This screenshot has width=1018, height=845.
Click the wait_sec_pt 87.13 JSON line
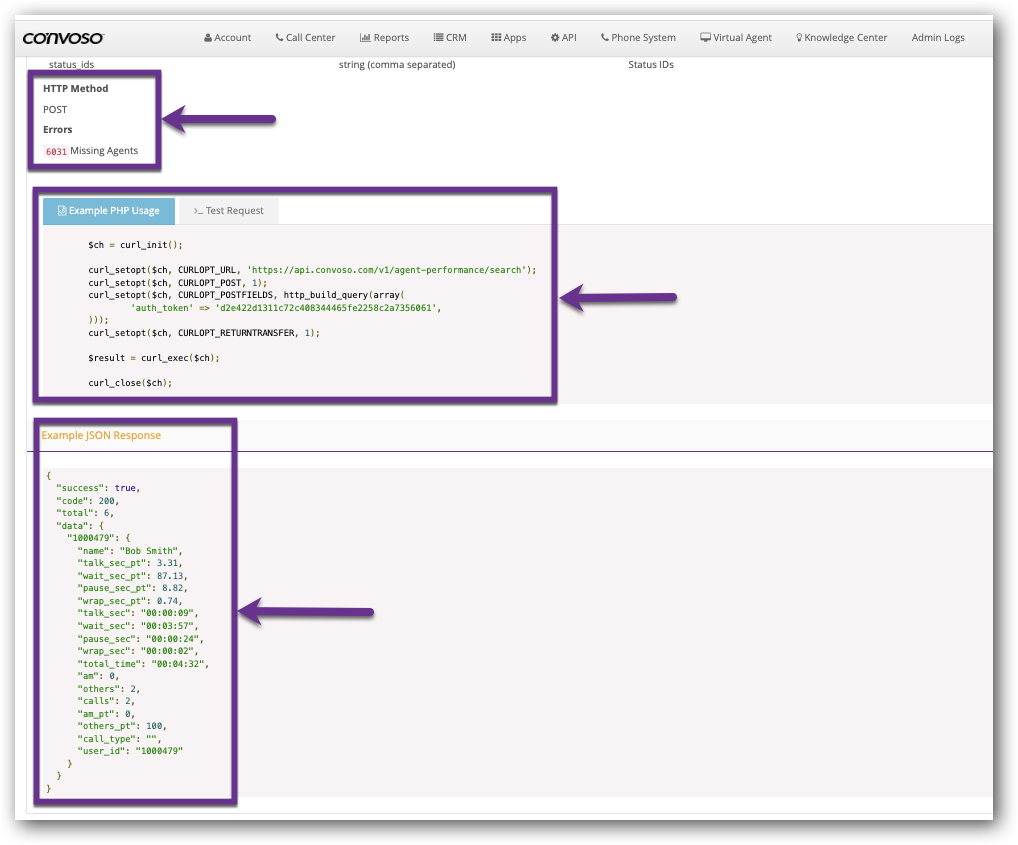click(132, 576)
